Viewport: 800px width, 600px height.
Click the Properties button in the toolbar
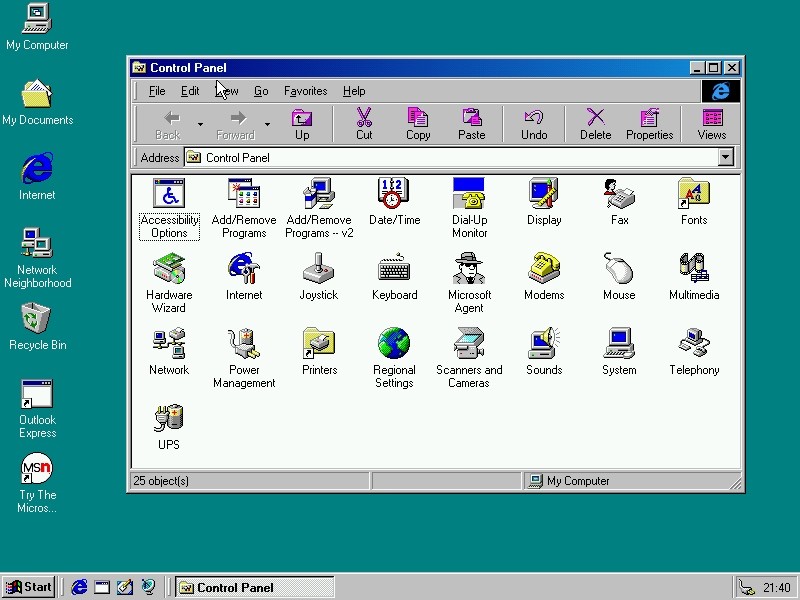tap(649, 122)
